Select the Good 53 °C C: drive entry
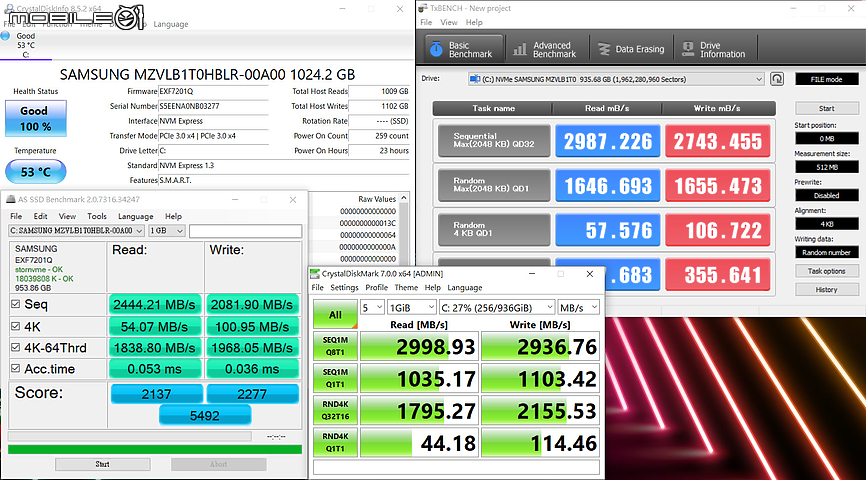This screenshot has height=480, width=866. 25,45
